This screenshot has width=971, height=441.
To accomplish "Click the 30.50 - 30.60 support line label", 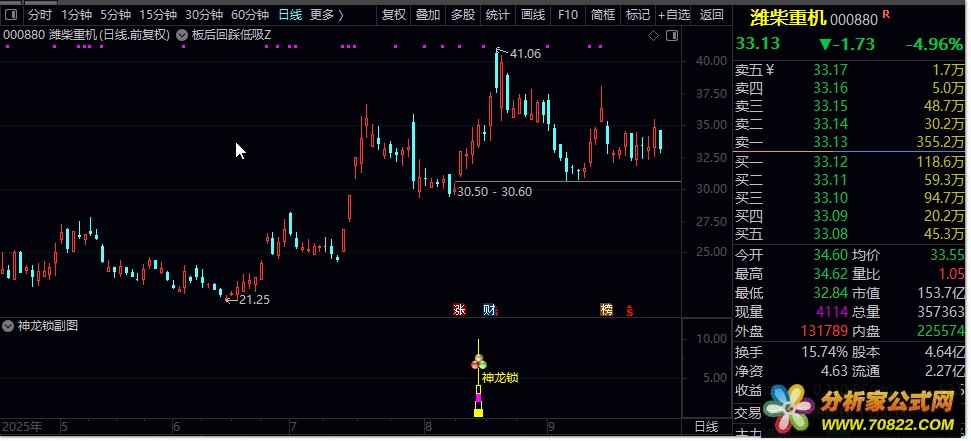I will tap(494, 192).
